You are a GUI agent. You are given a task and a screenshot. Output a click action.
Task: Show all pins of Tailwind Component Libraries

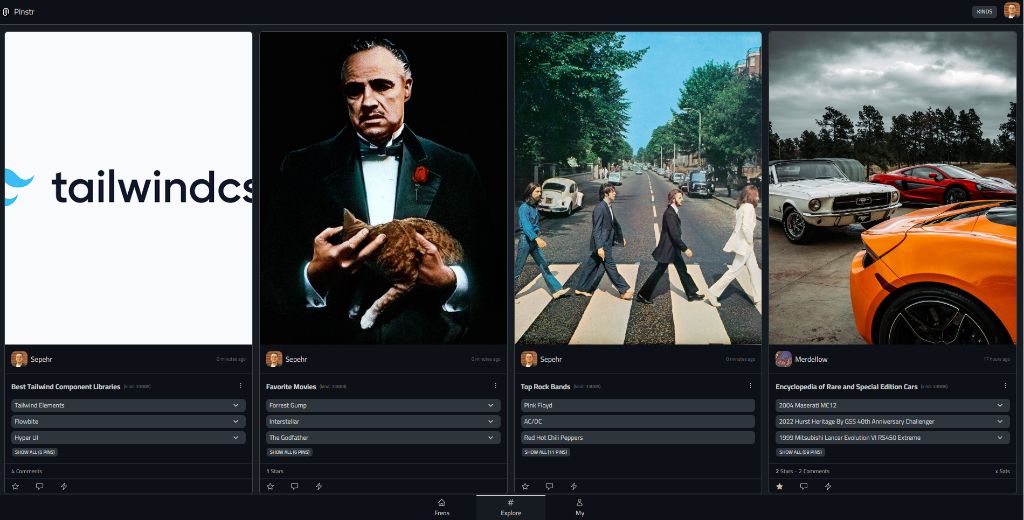point(35,452)
